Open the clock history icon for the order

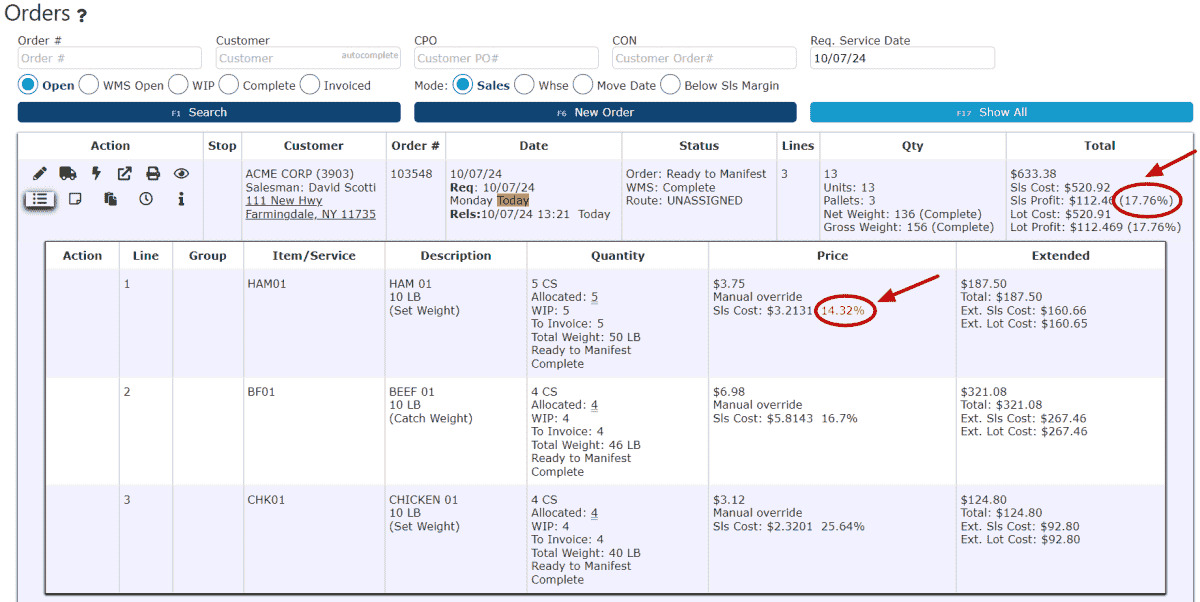click(x=146, y=199)
